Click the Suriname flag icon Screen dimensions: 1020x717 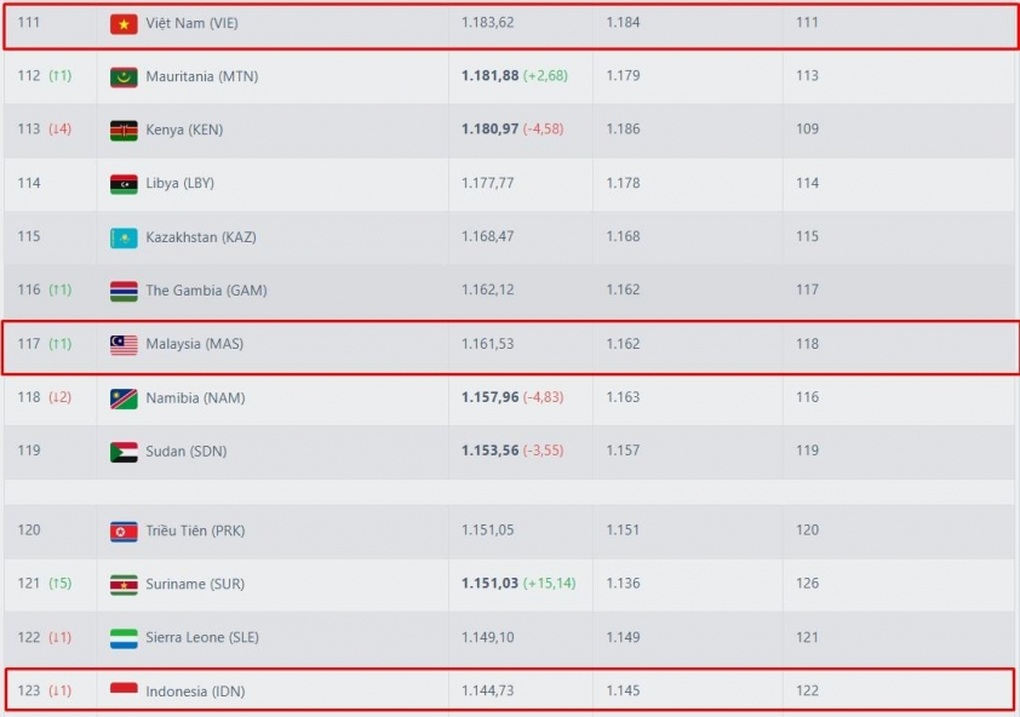coord(124,584)
